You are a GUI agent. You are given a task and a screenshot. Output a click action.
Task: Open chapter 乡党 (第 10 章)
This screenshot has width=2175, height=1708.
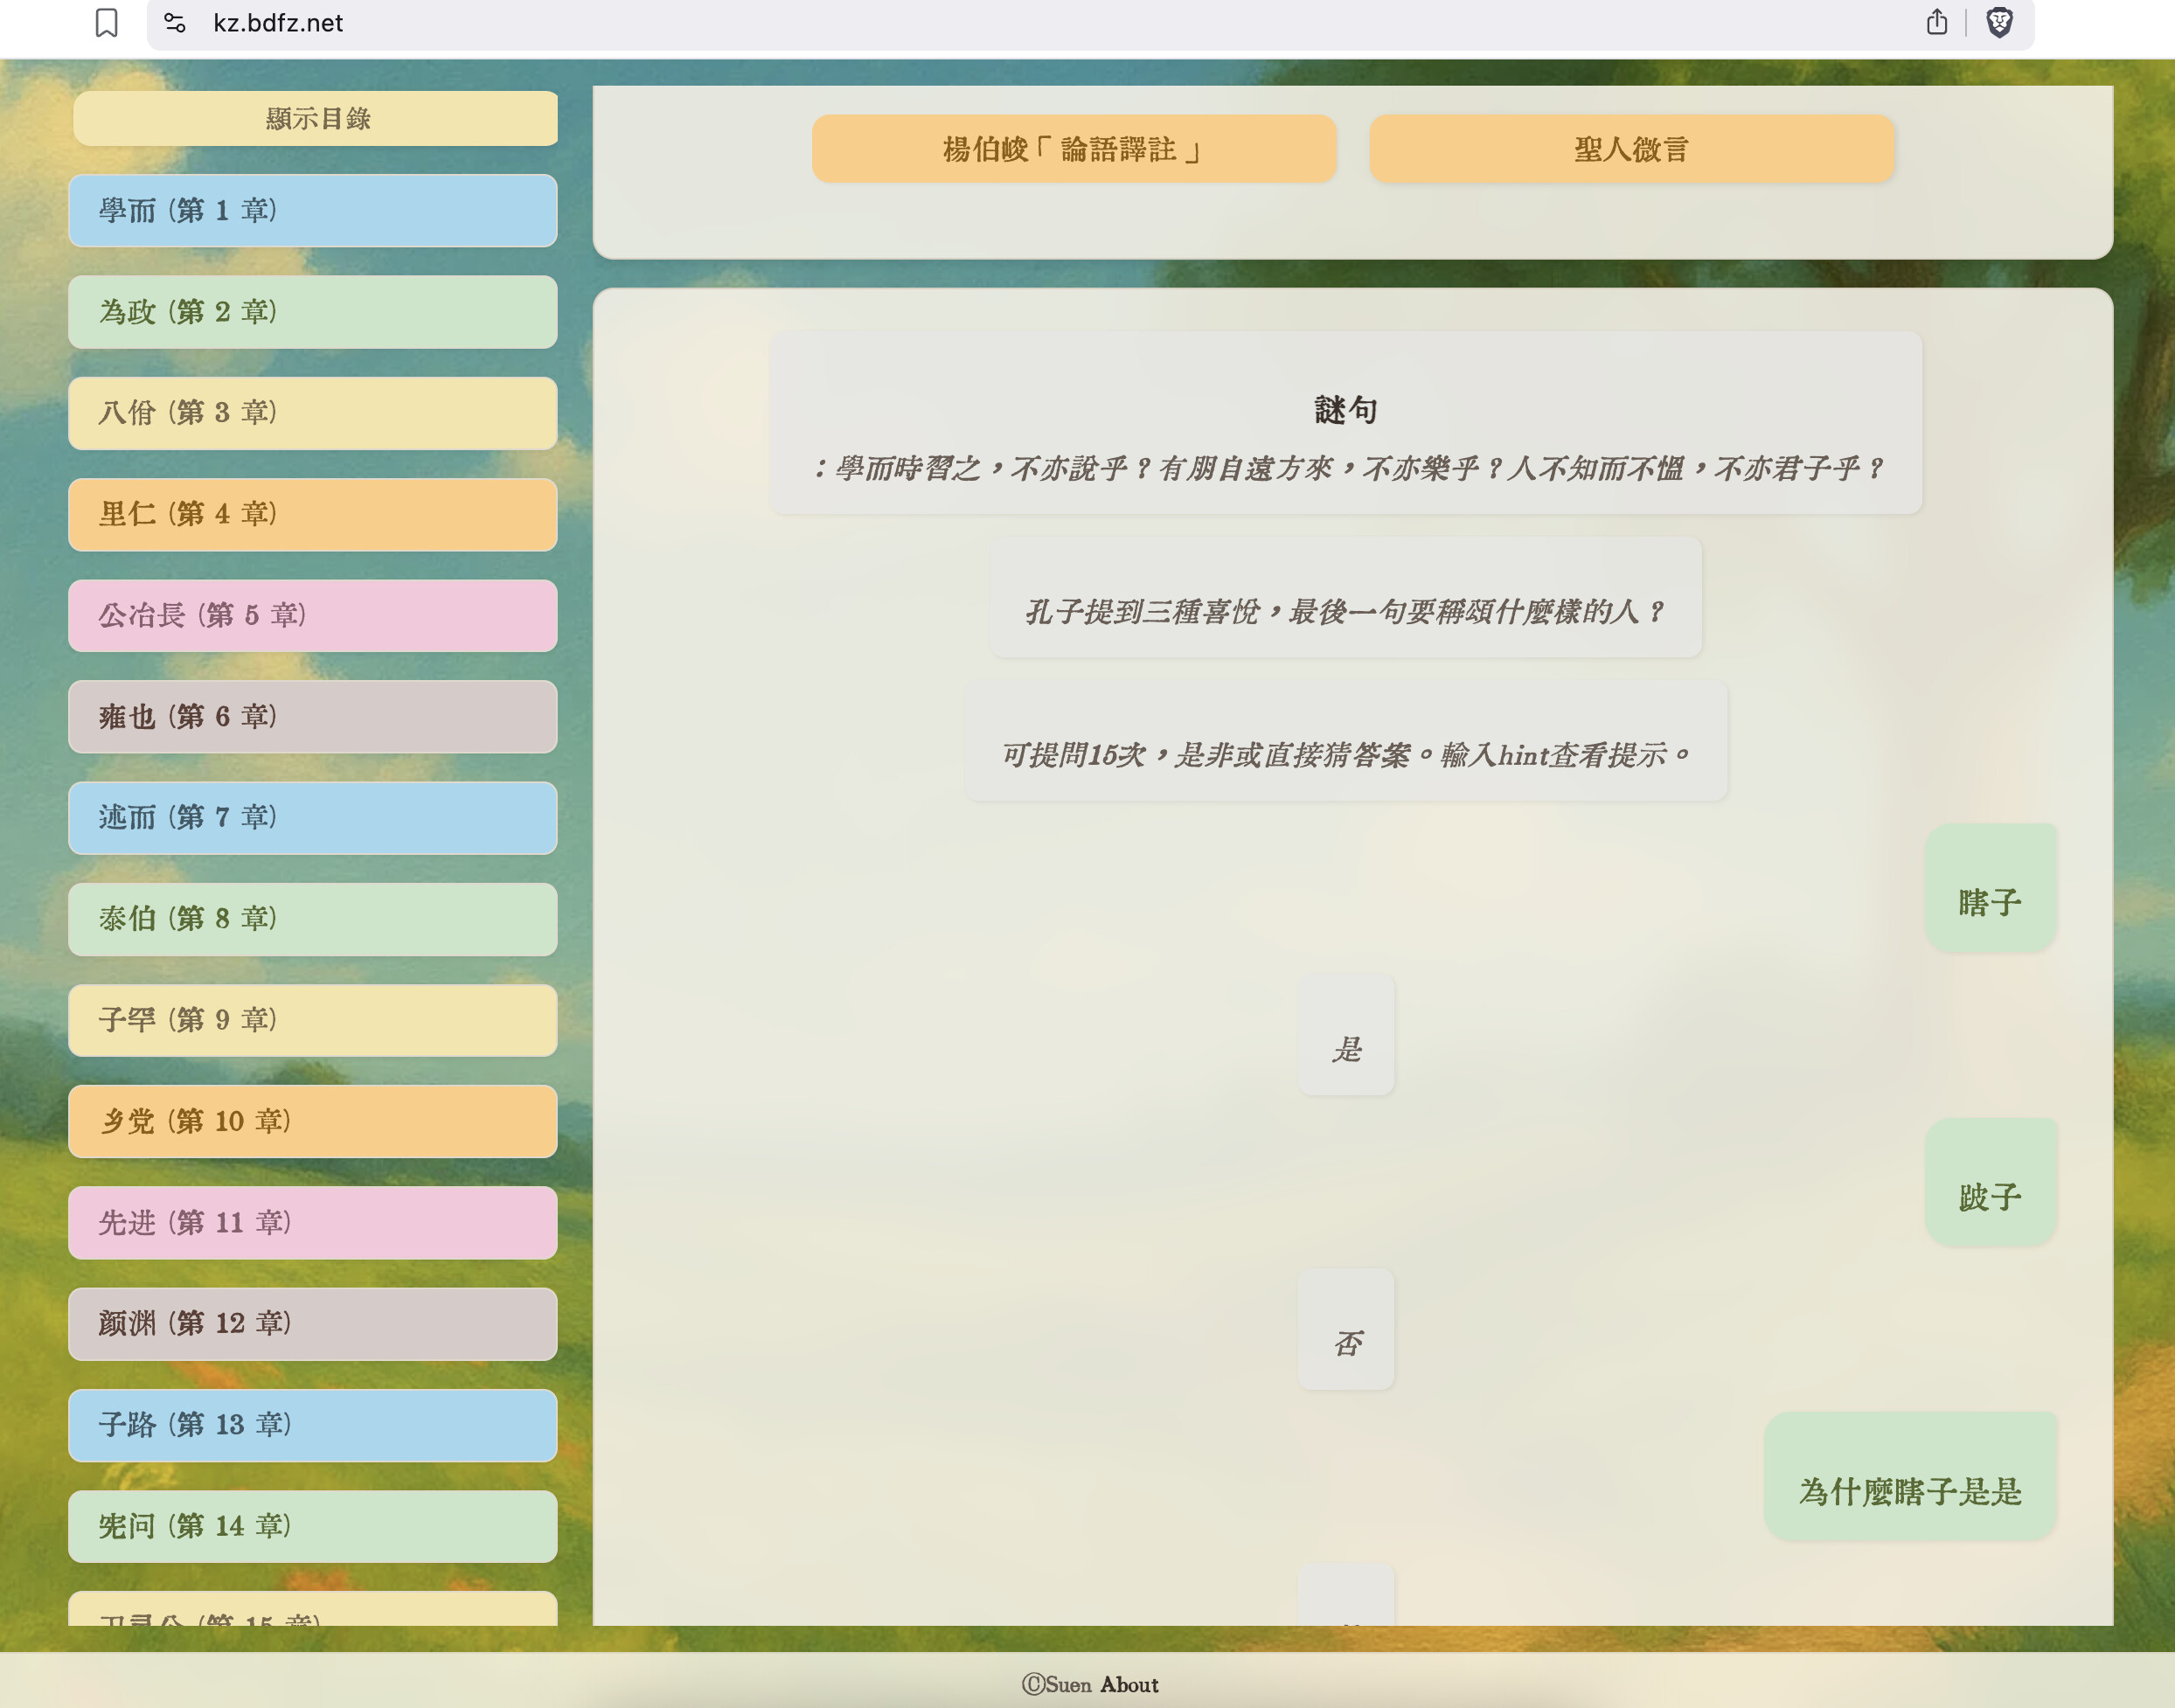pos(312,1121)
